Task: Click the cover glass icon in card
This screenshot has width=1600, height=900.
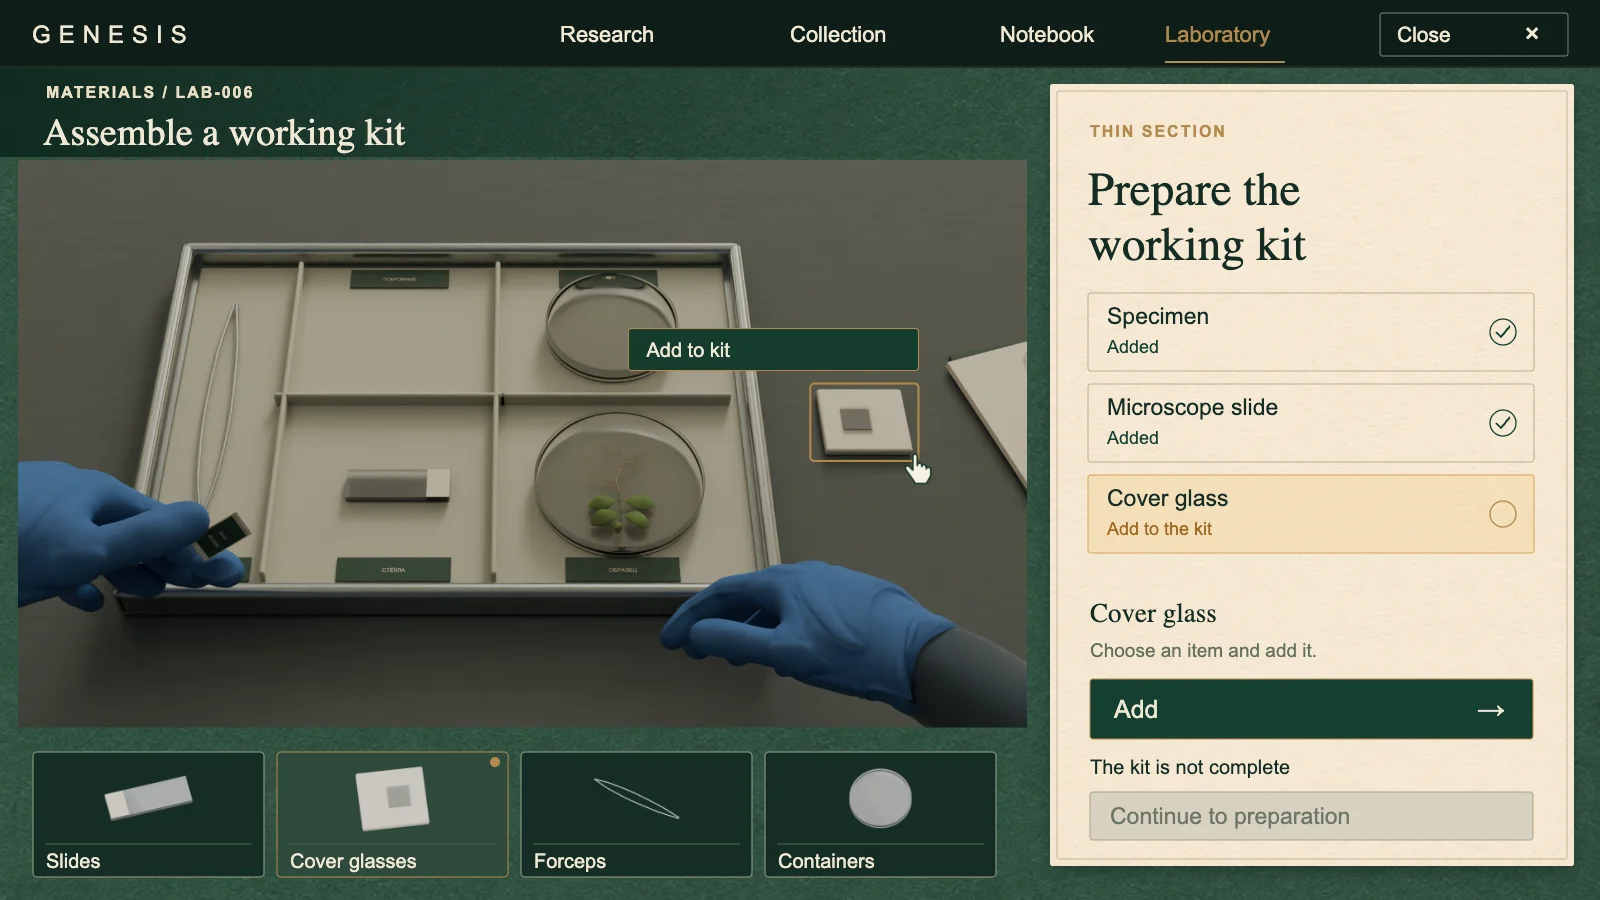Action: tap(393, 798)
